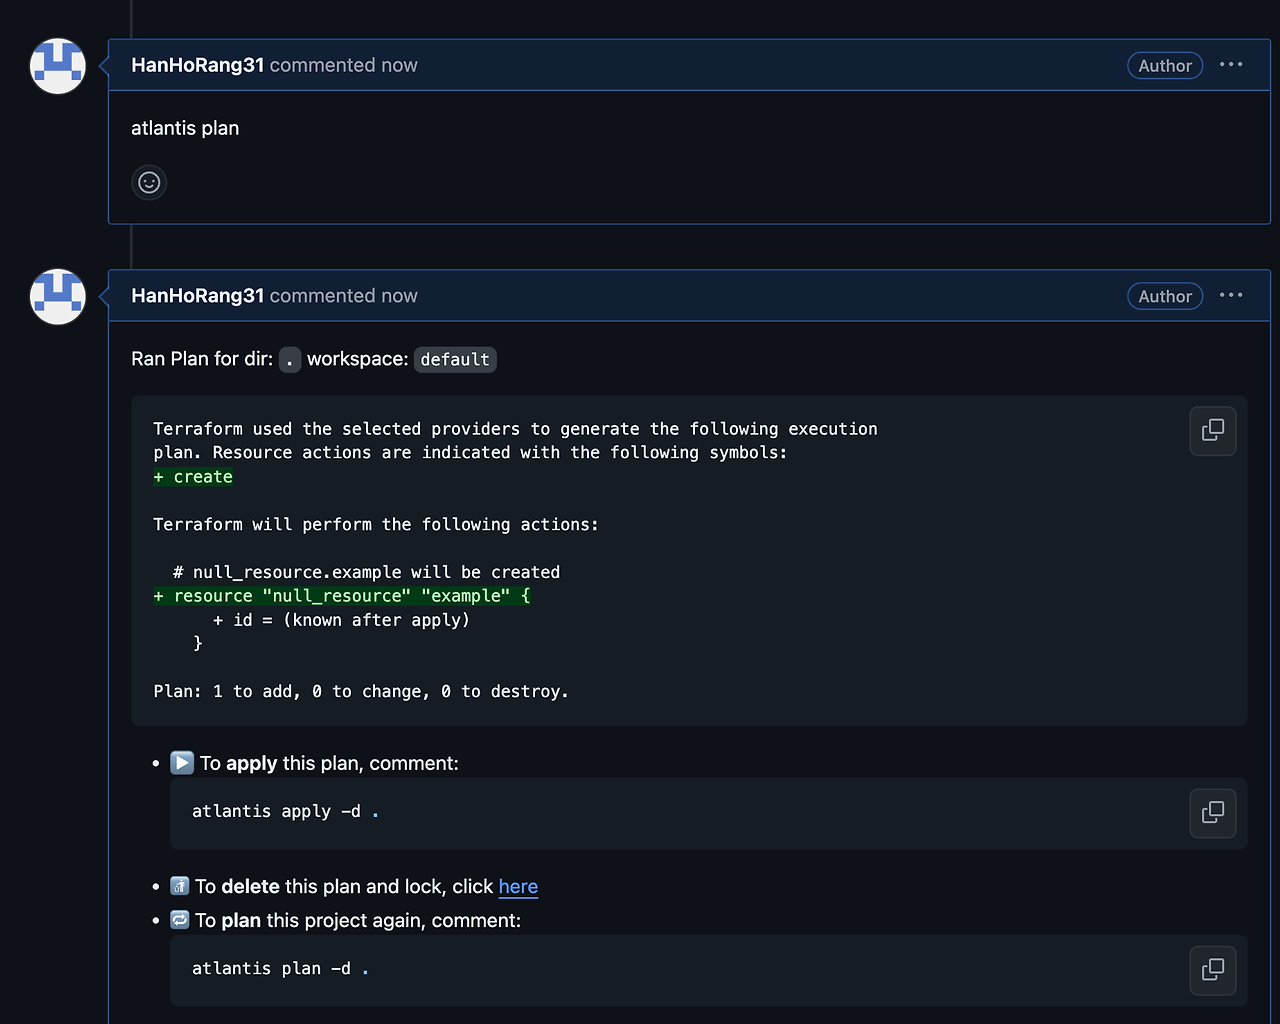This screenshot has height=1024, width=1280.
Task: Select 'Plan: 1 to add, 0 to change' line
Action: click(x=361, y=692)
